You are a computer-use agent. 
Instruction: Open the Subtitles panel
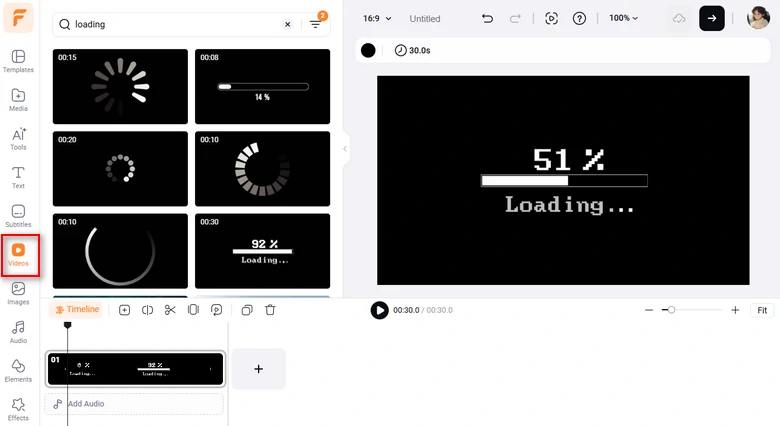[x=18, y=216]
